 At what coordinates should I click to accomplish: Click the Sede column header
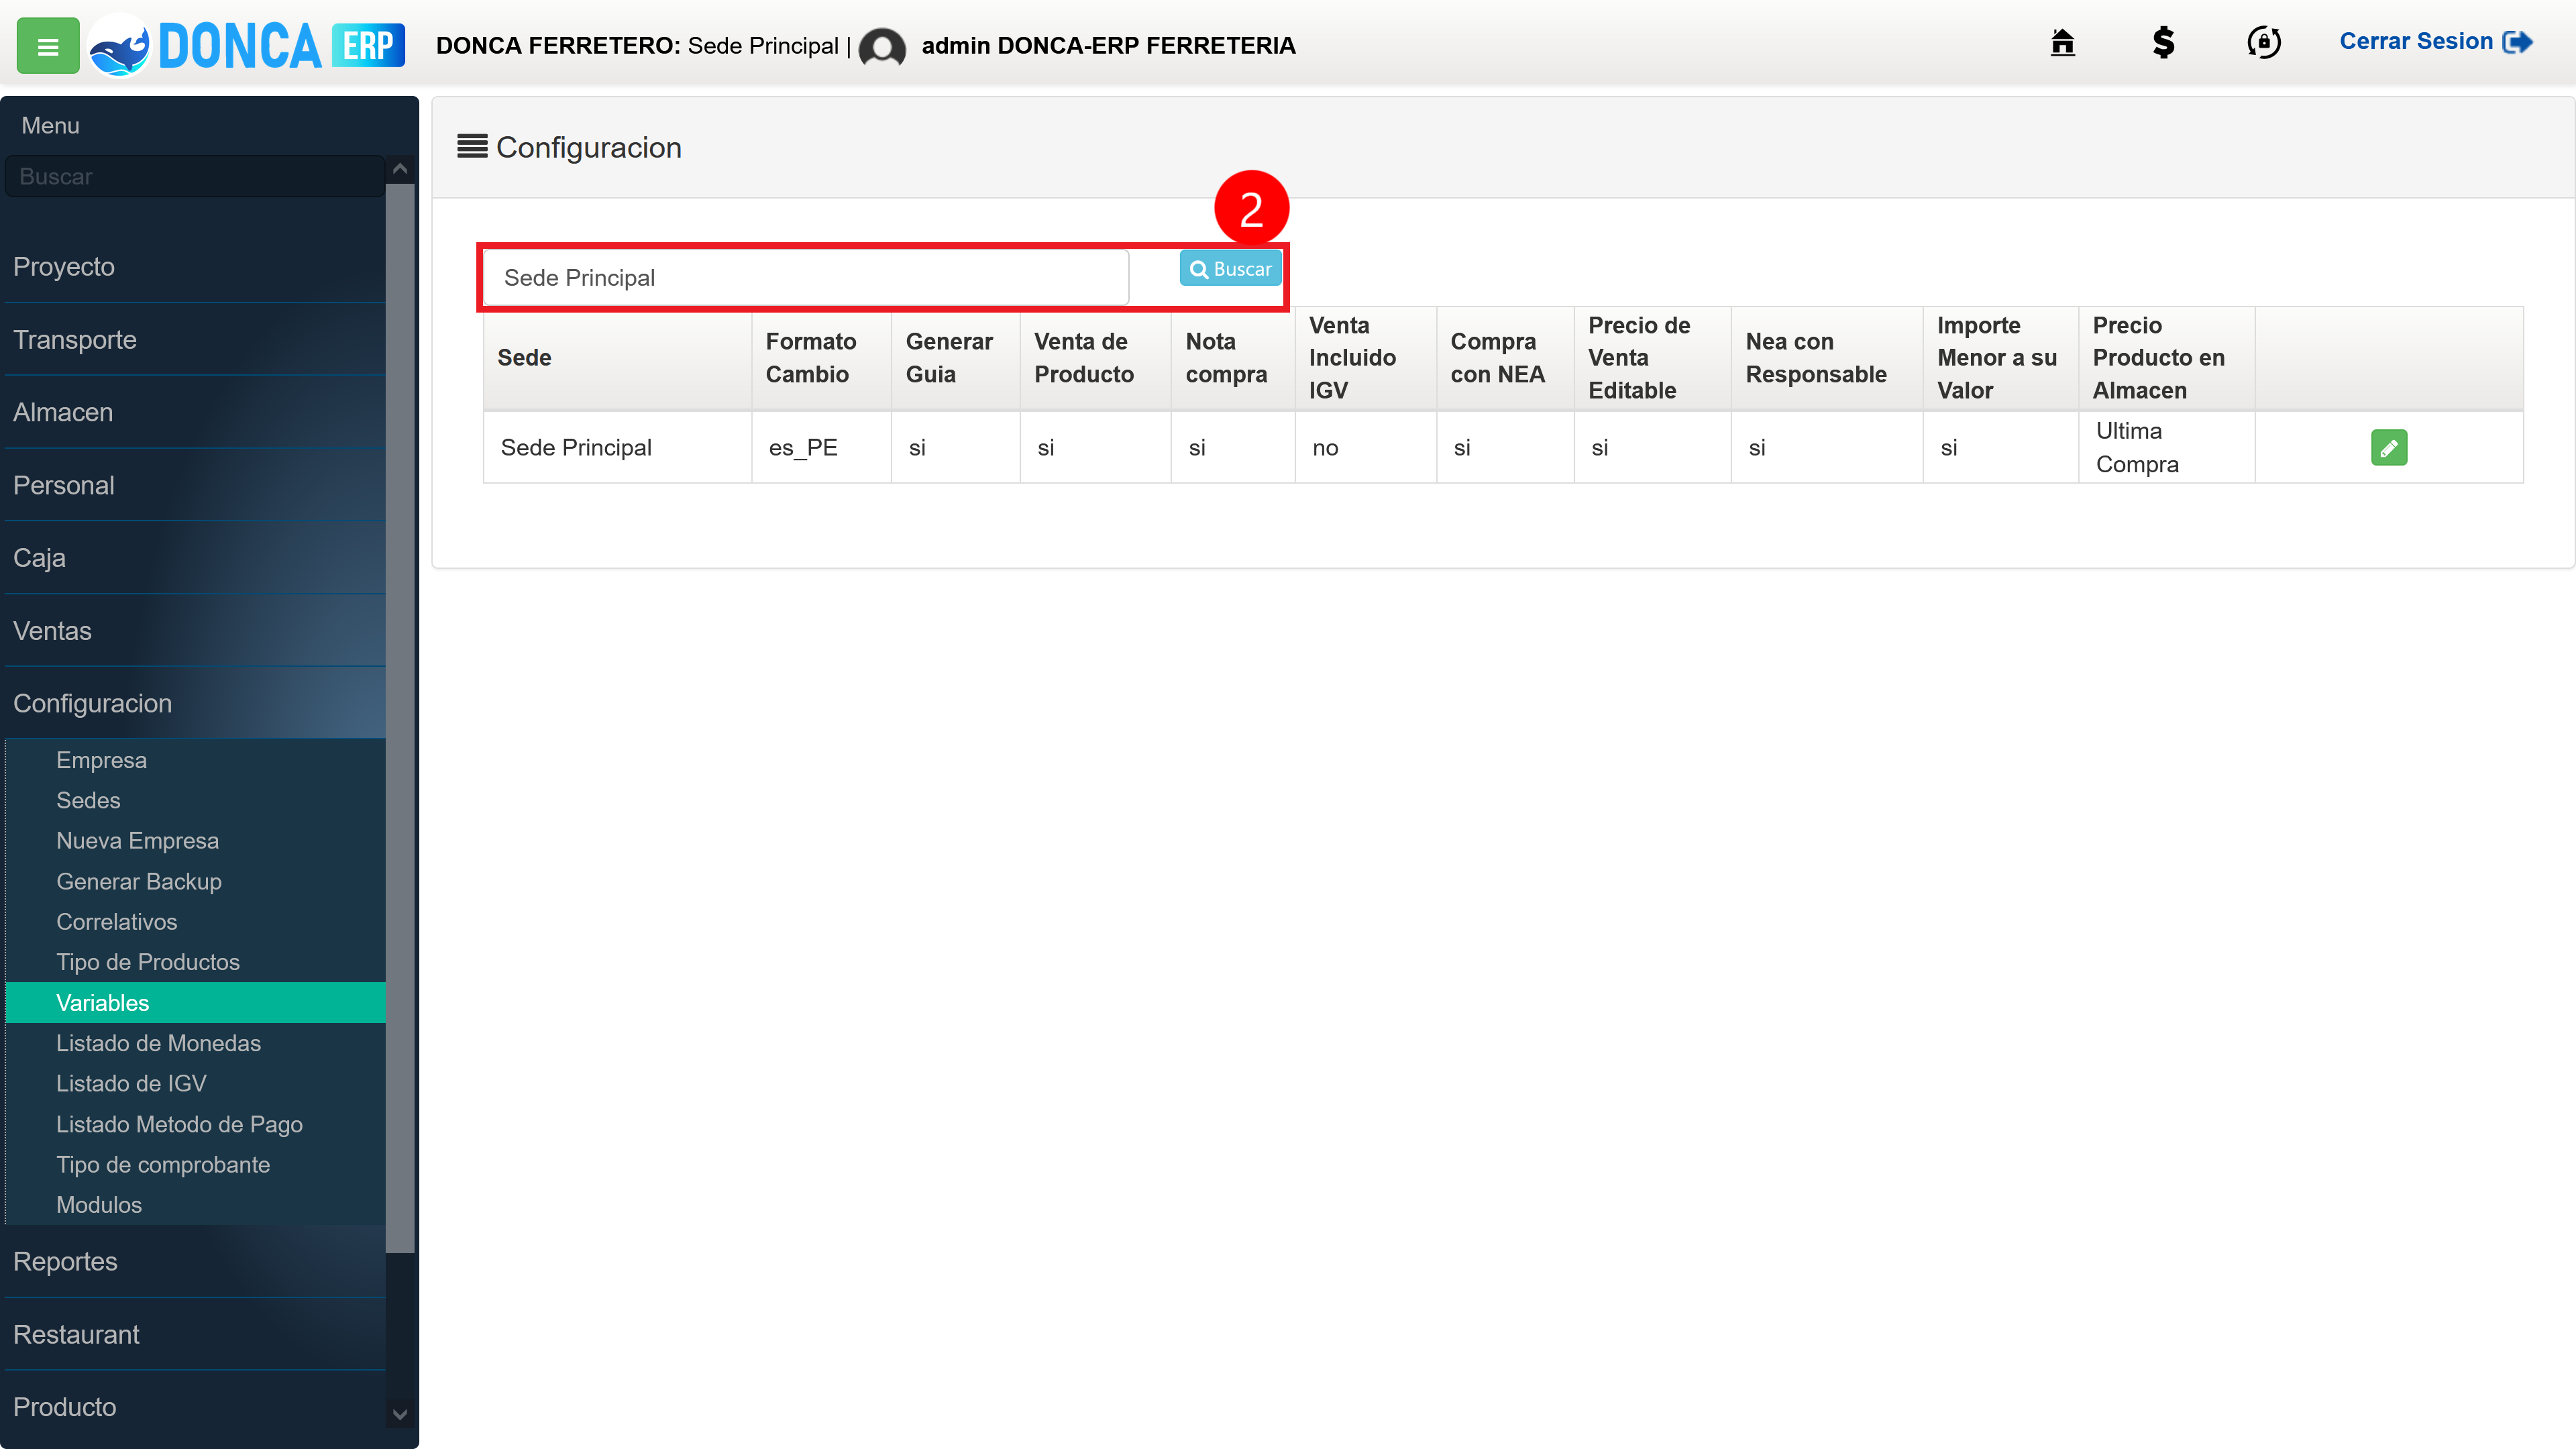click(x=617, y=358)
